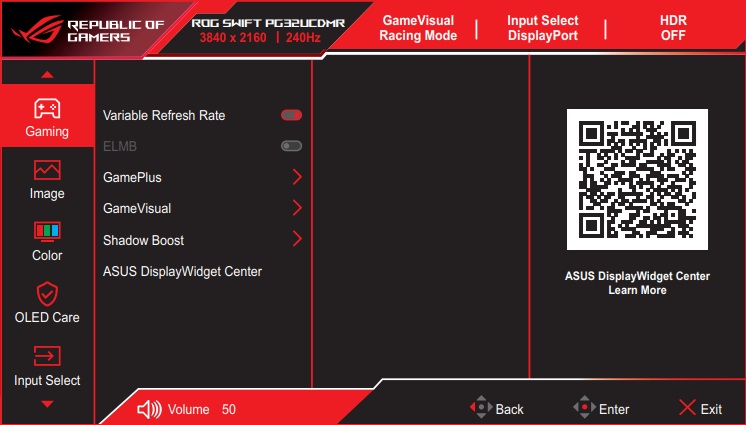Open the Color monitor icon
This screenshot has width=746, height=425.
47,232
